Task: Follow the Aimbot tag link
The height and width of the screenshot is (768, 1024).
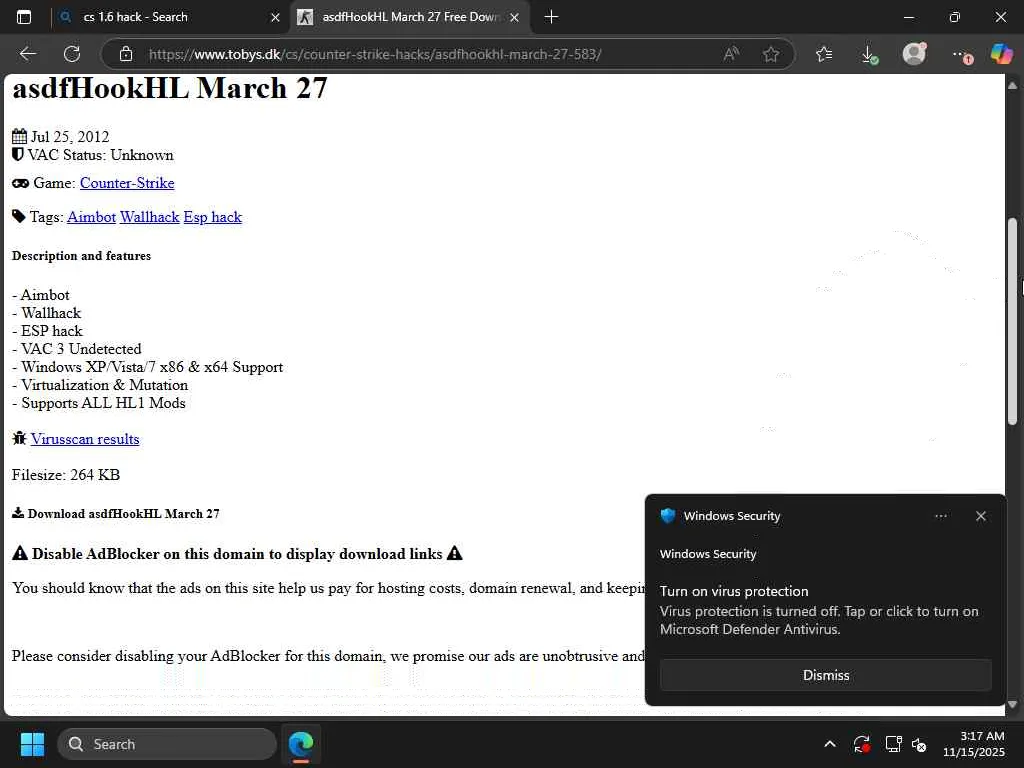Action: 91,217
